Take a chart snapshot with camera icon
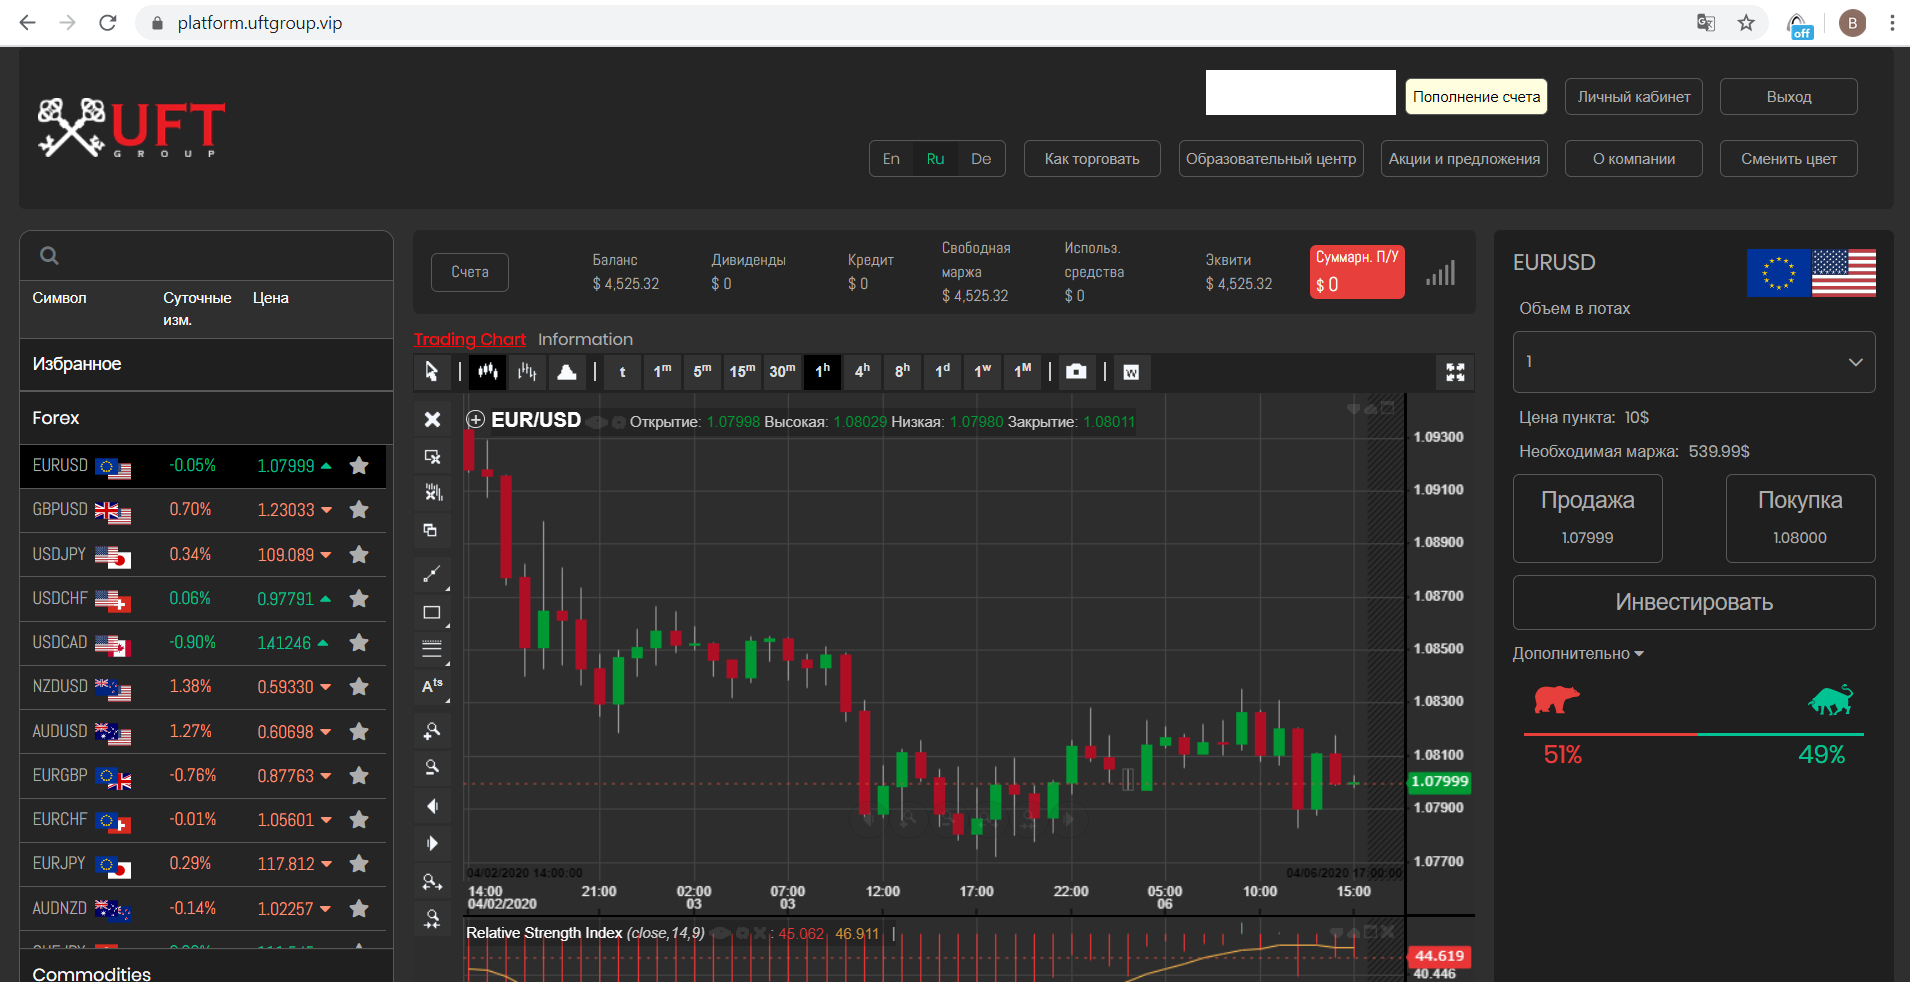Screen dimensions: 1910x982 tap(1076, 372)
